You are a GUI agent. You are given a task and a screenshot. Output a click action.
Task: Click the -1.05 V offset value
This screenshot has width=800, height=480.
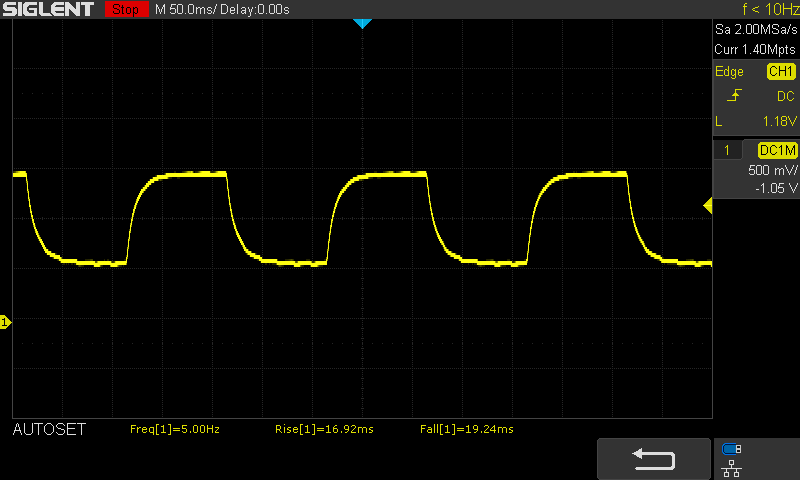pos(776,188)
